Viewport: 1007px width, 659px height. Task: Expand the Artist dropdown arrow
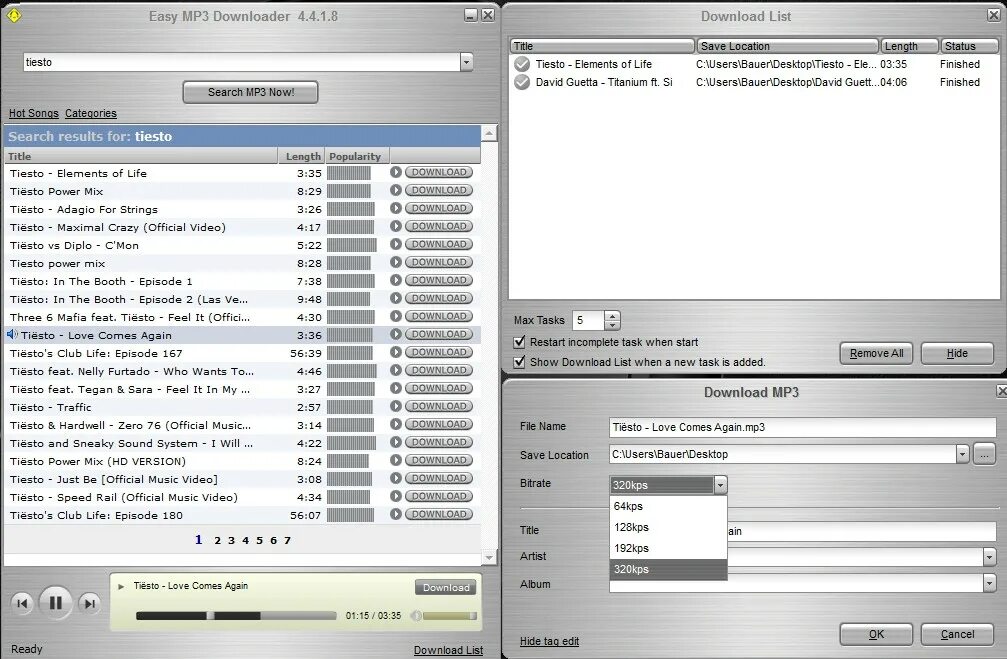tap(989, 556)
